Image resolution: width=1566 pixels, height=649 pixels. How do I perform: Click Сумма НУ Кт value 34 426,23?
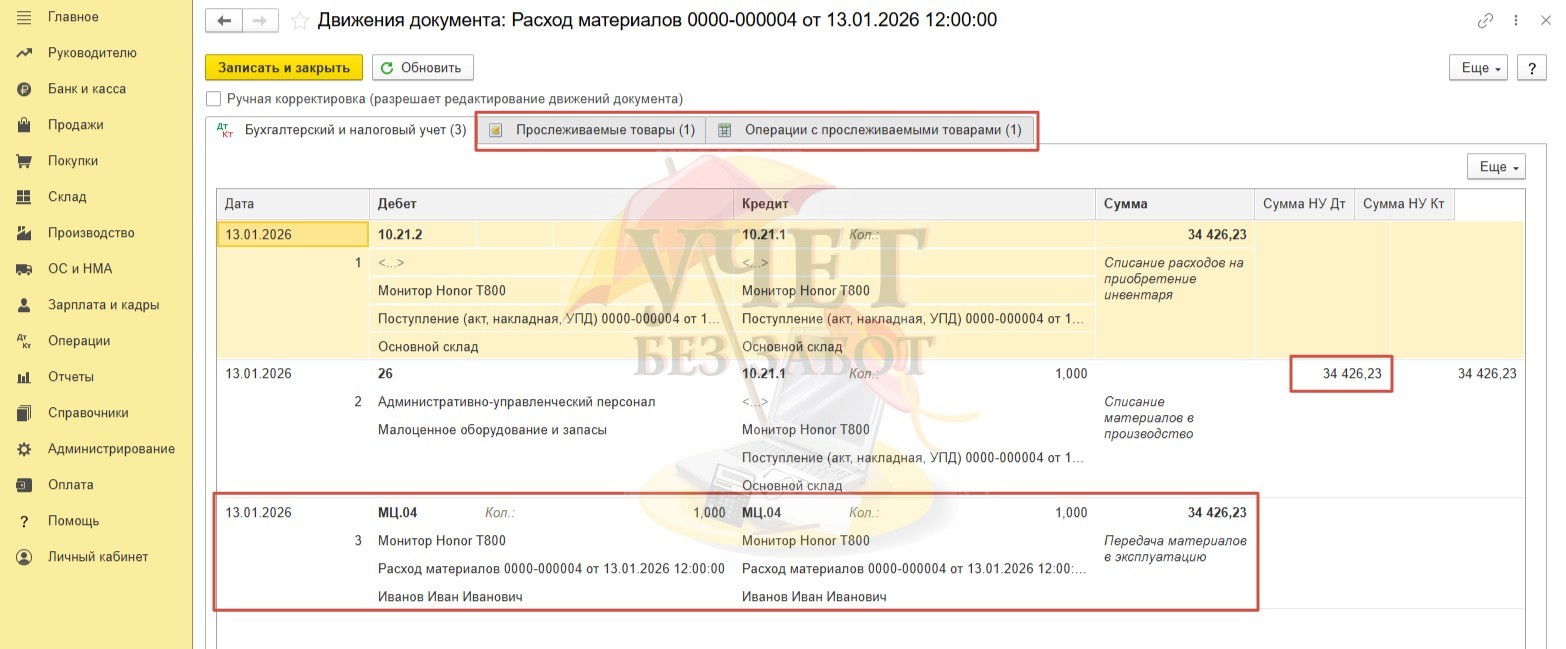1487,373
